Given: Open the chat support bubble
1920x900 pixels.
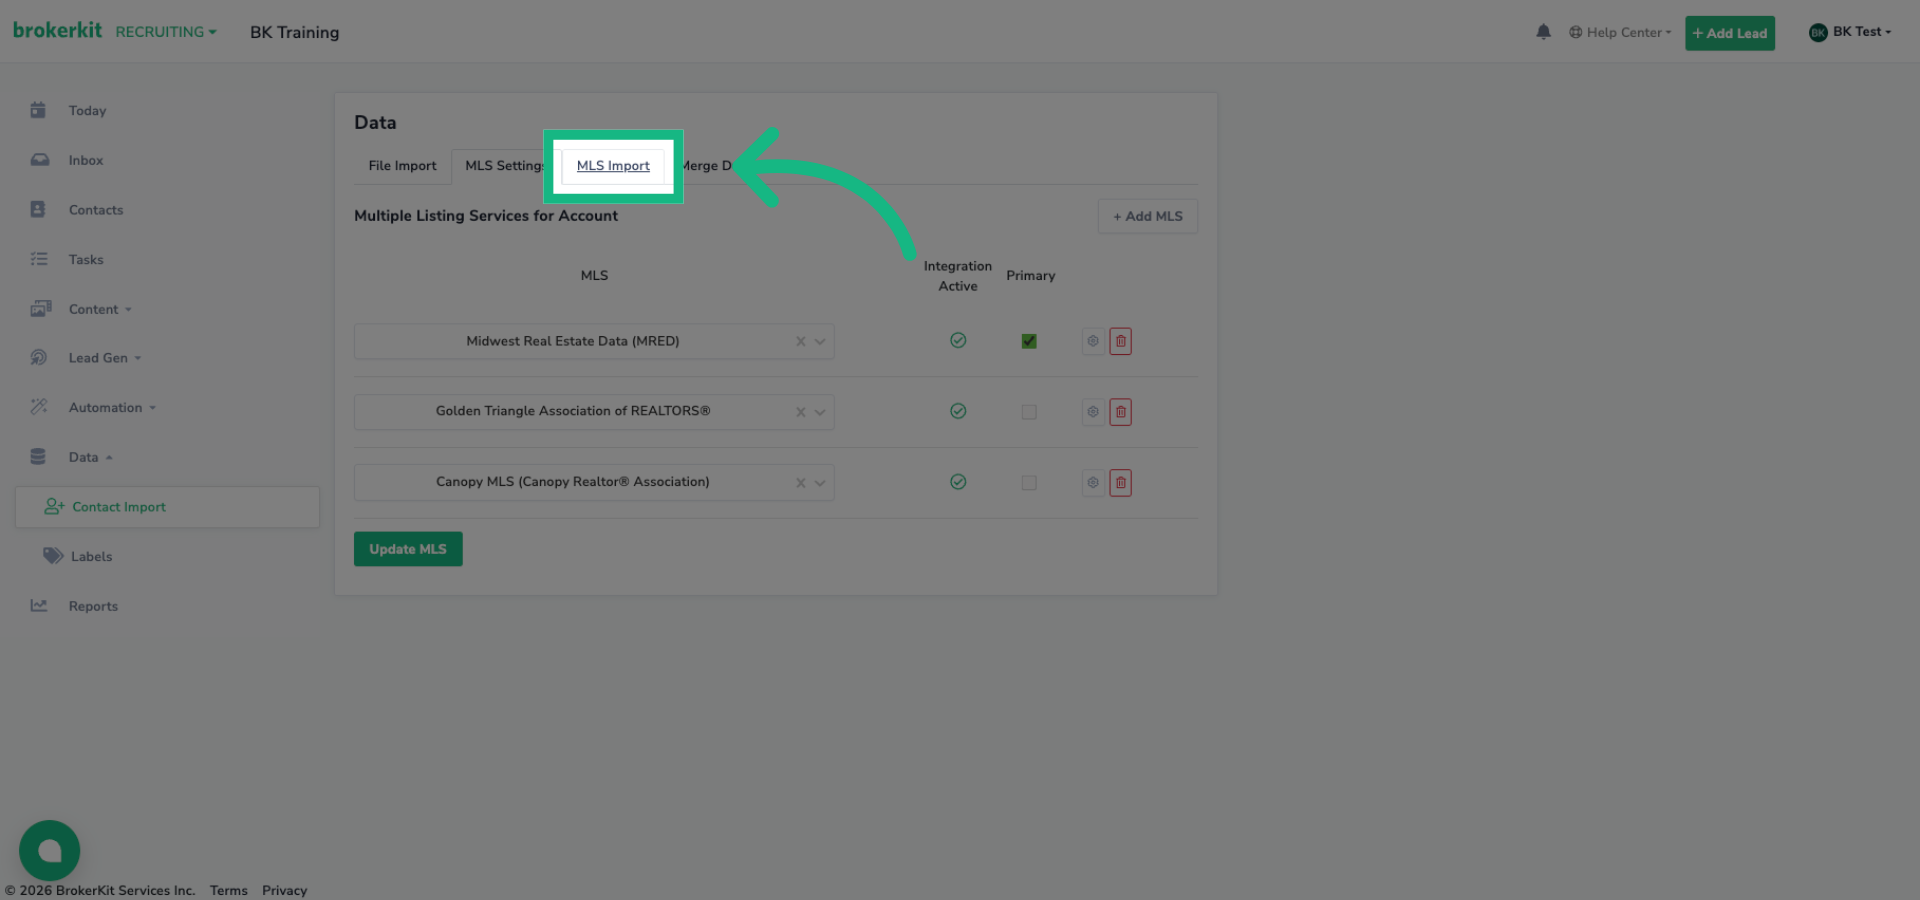Looking at the screenshot, I should 49,850.
